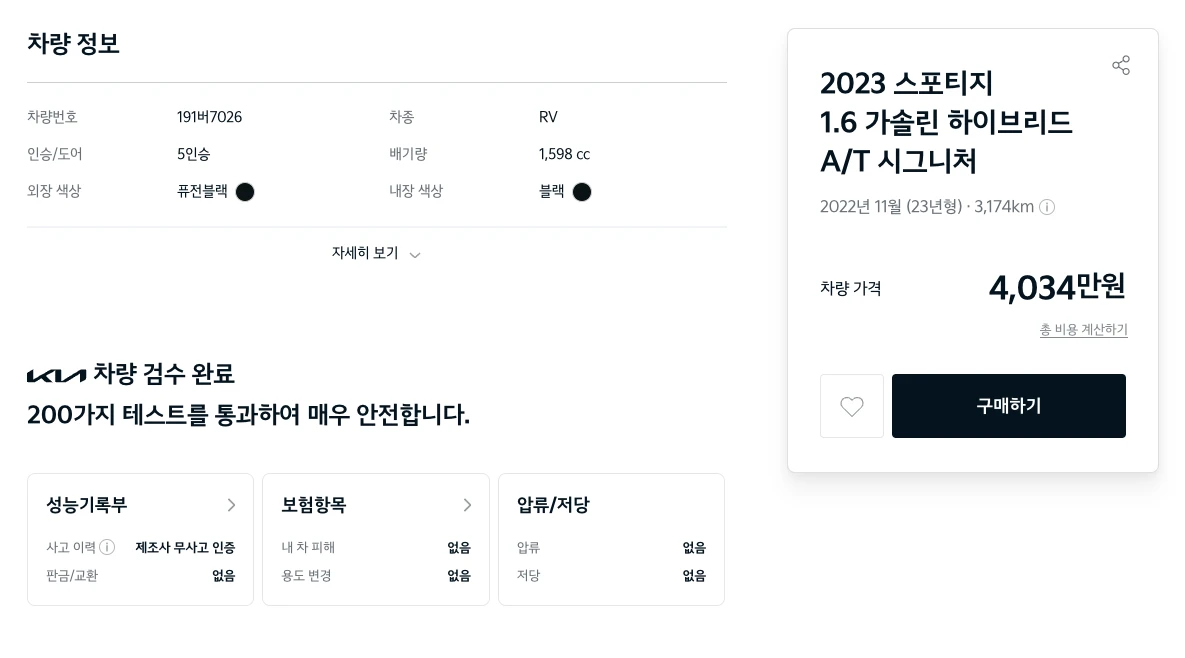Click the share icon on the vehicle card

[1121, 64]
